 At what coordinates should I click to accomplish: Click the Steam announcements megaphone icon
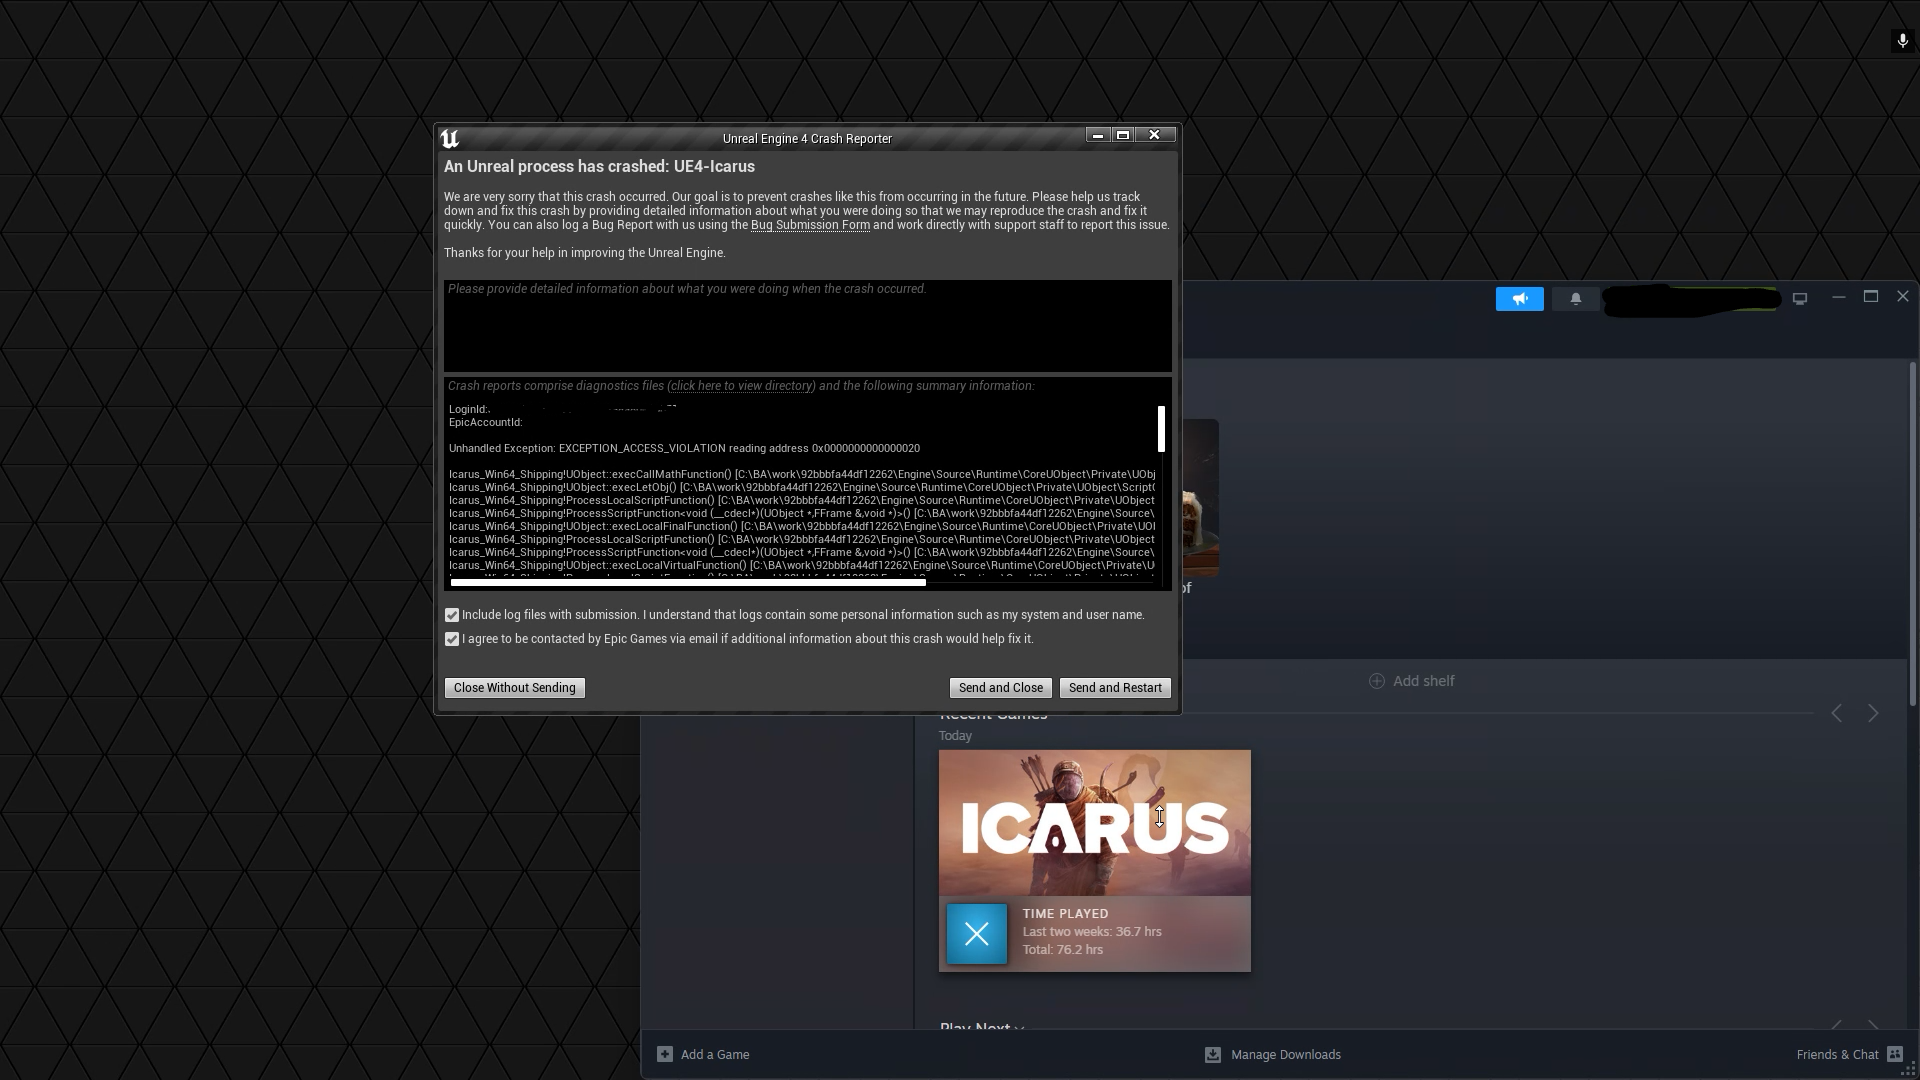(1519, 299)
